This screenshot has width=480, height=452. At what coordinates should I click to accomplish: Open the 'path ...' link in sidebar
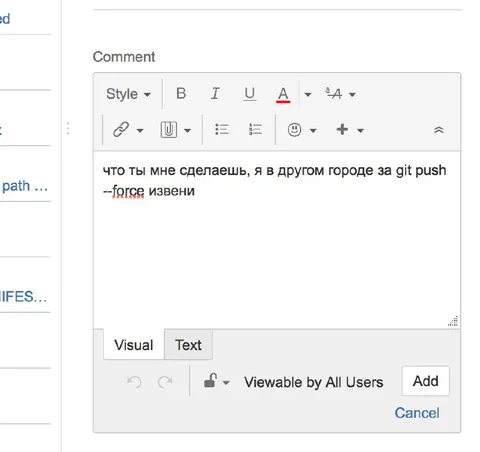click(25, 186)
